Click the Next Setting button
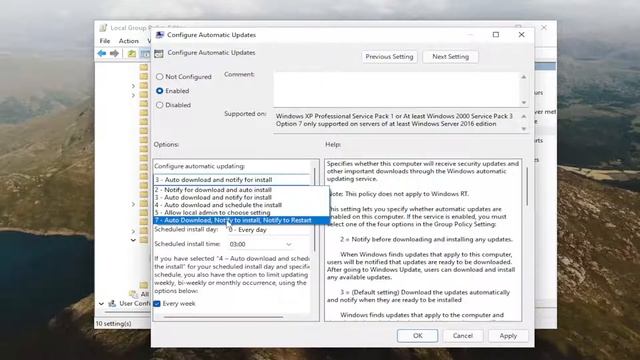The height and width of the screenshot is (360, 640). click(x=450, y=57)
